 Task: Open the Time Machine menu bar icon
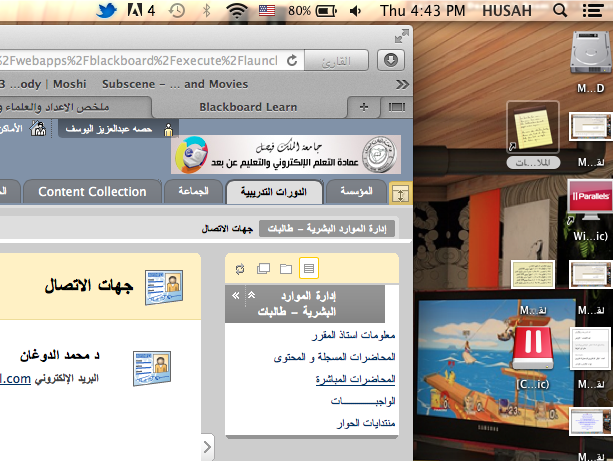click(176, 11)
